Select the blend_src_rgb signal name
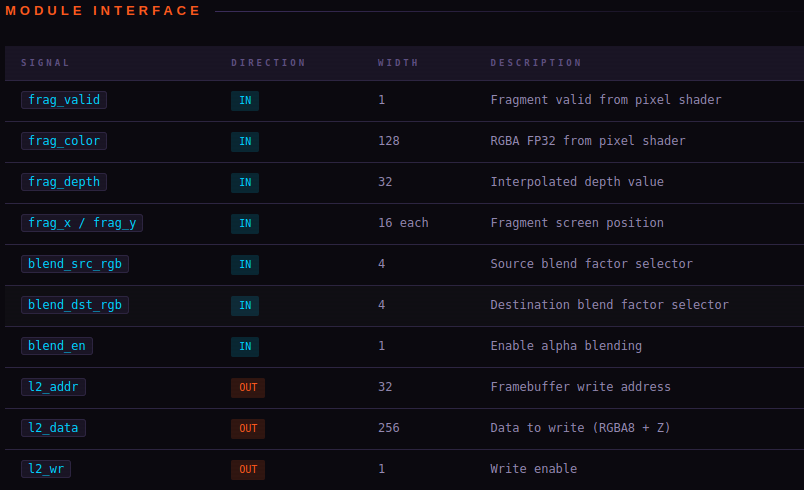The width and height of the screenshot is (804, 490). click(75, 264)
